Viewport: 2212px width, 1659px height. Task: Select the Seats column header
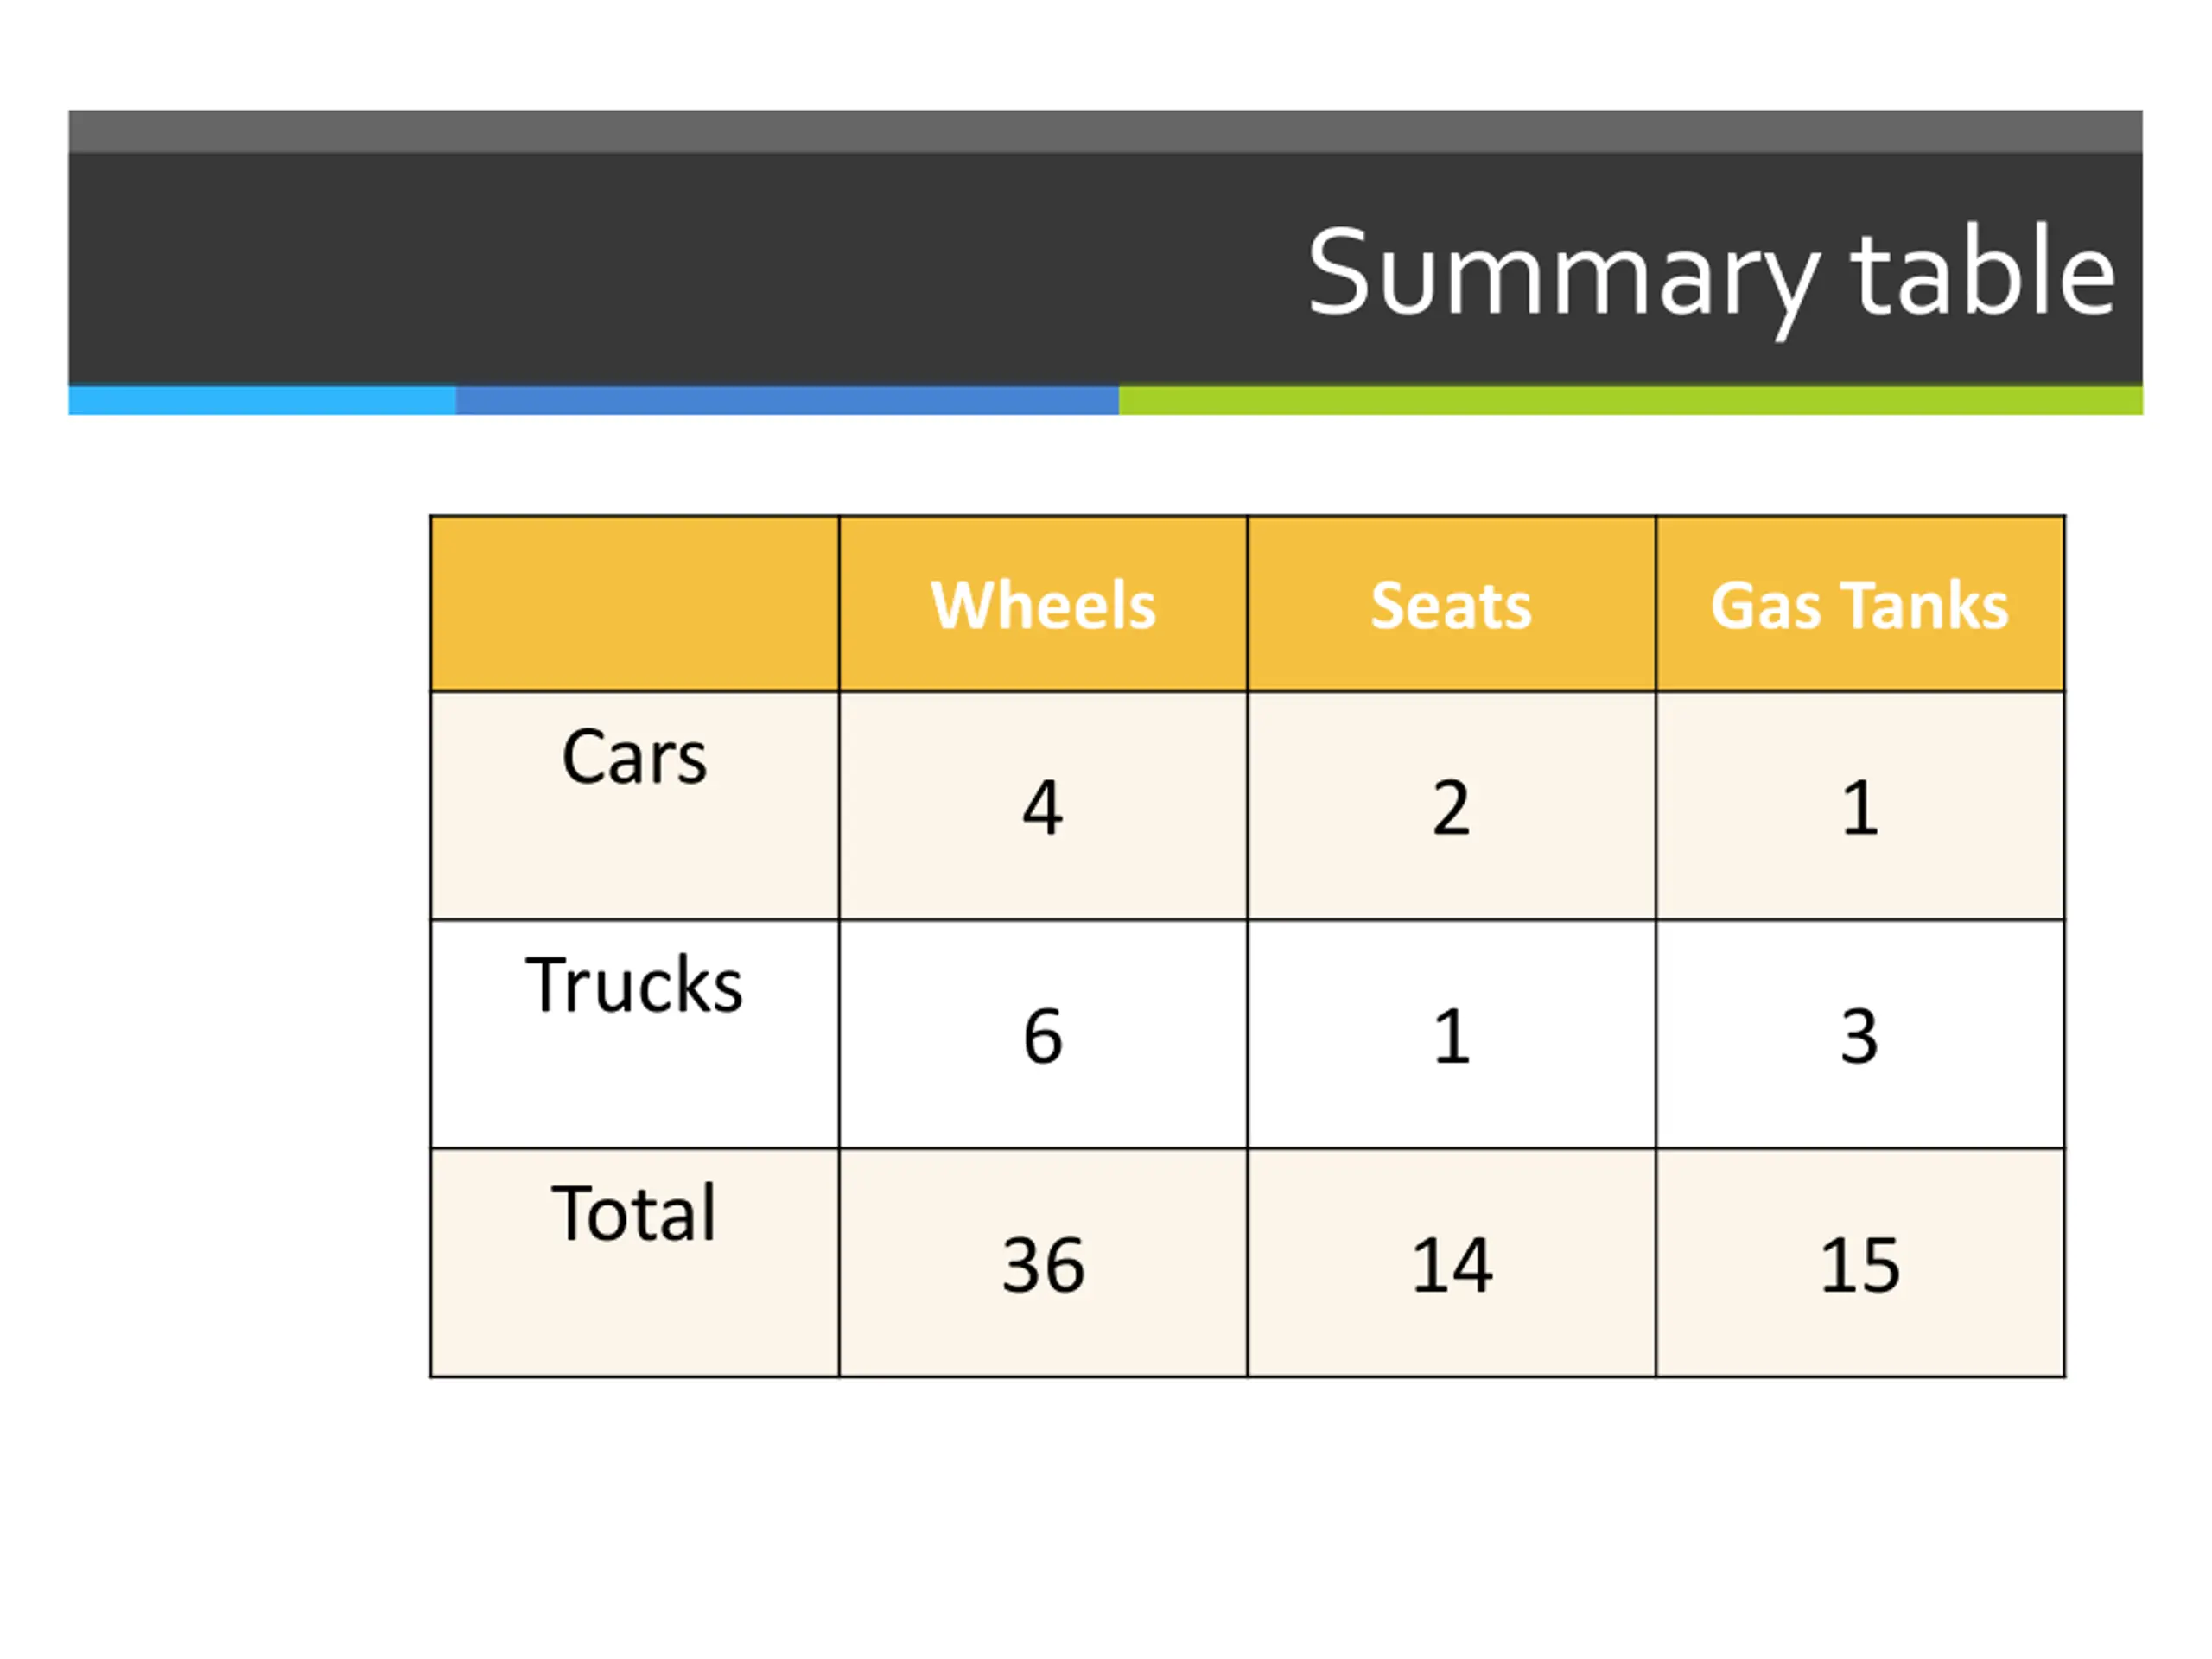(1451, 604)
